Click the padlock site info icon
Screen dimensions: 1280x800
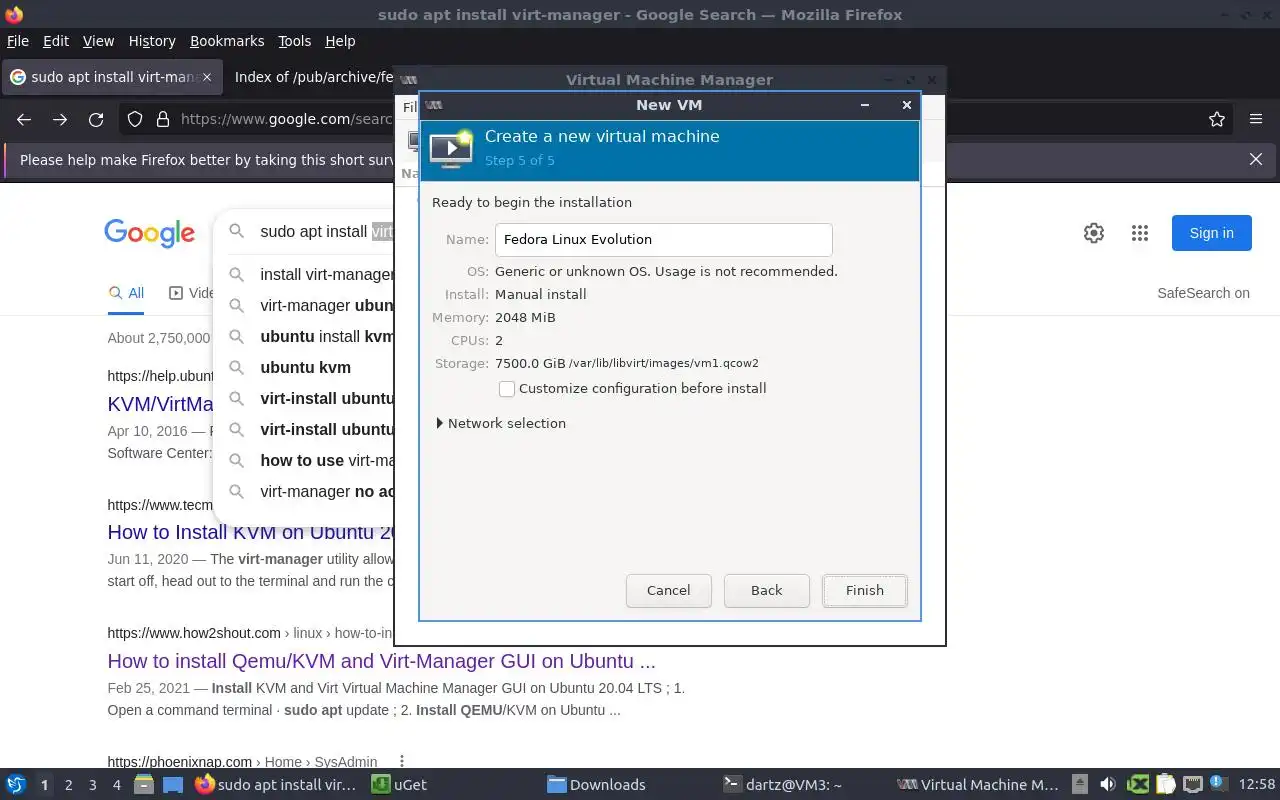click(163, 119)
